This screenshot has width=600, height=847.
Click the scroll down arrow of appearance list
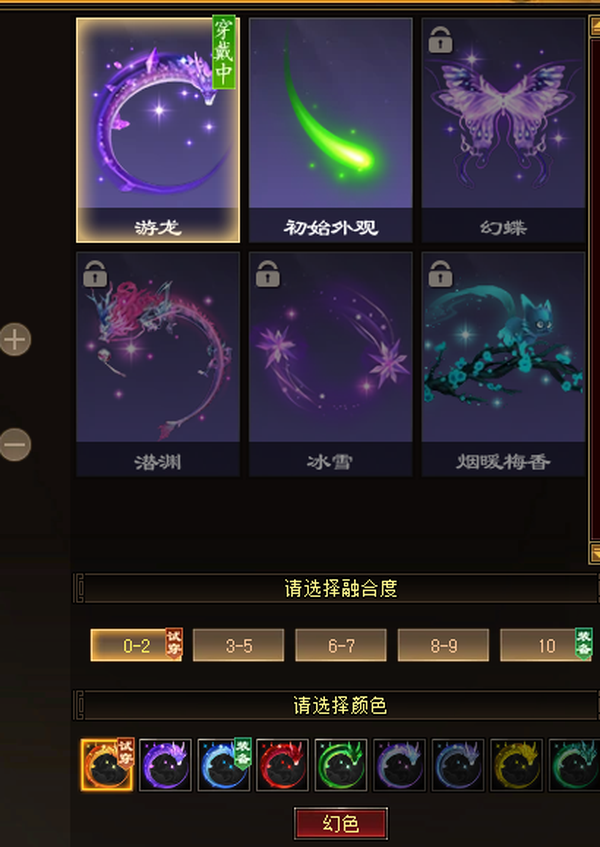(x=595, y=554)
